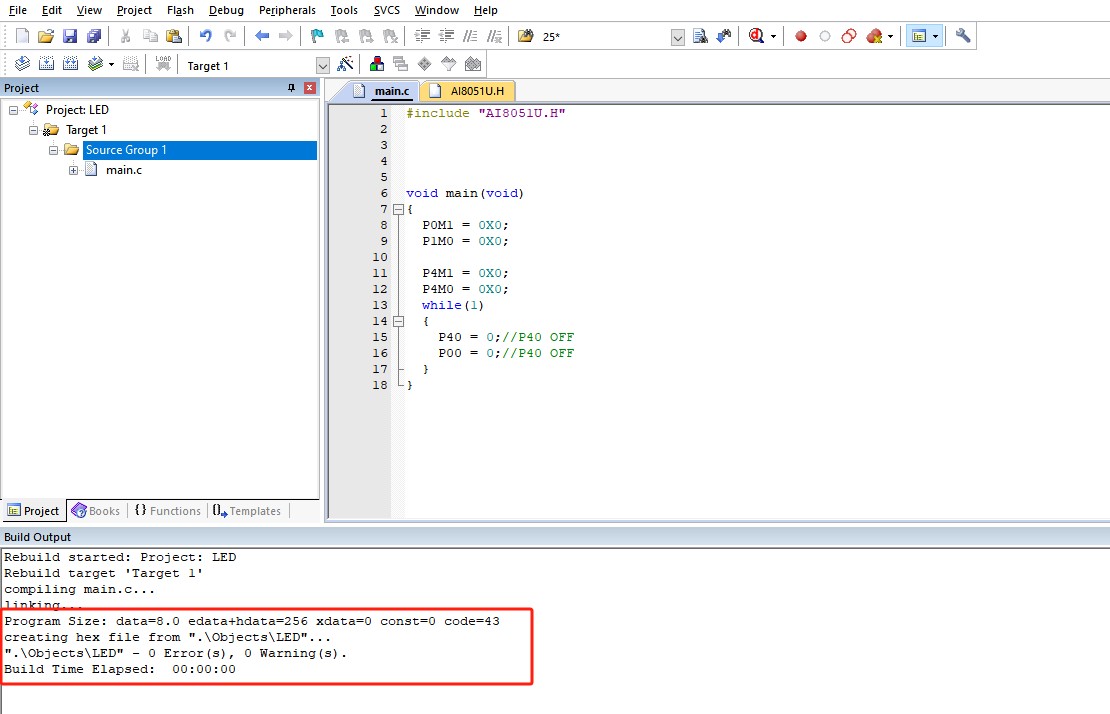Switch to the Books panel tab
The image size is (1110, 714).
pyautogui.click(x=96, y=511)
